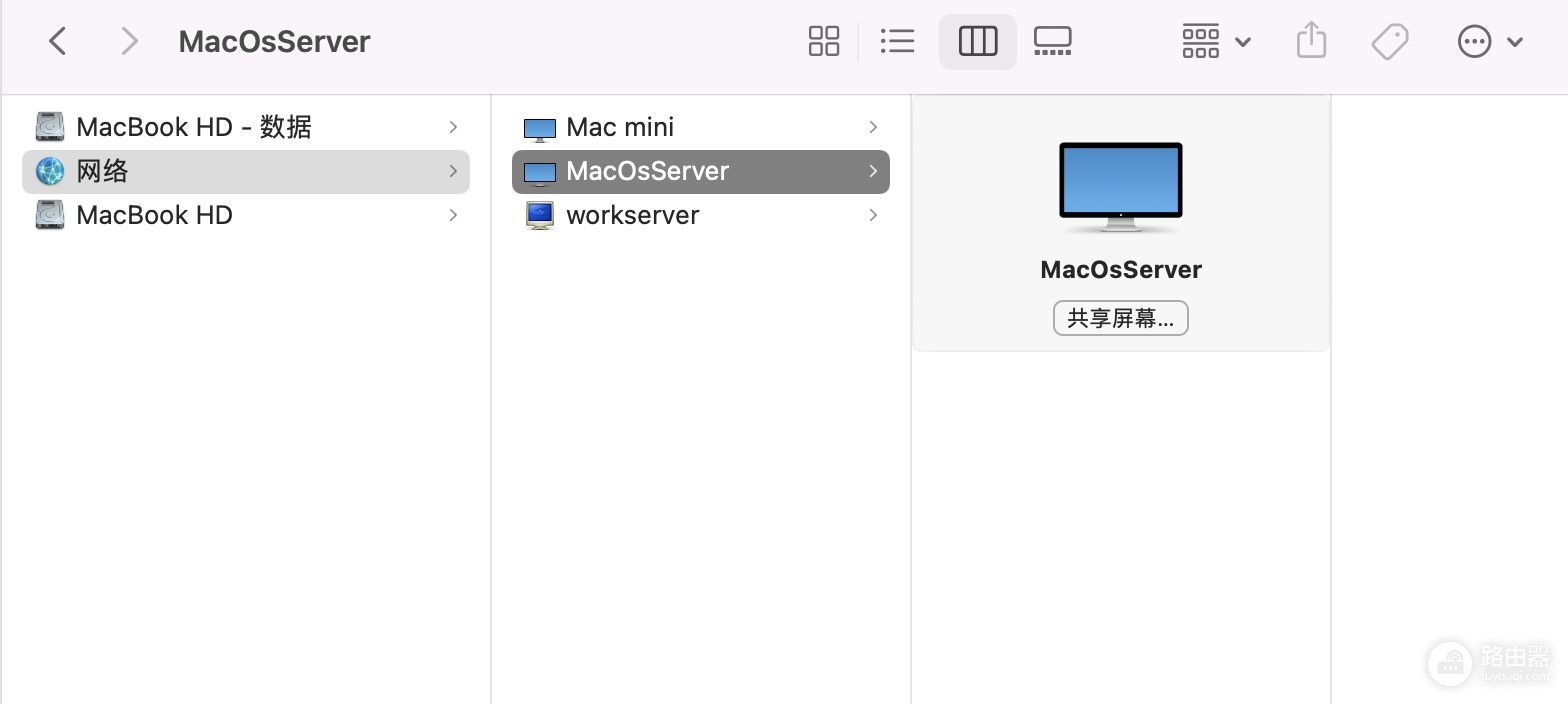Click the MacOsServer window title
This screenshot has height=704, width=1568.
point(275,41)
